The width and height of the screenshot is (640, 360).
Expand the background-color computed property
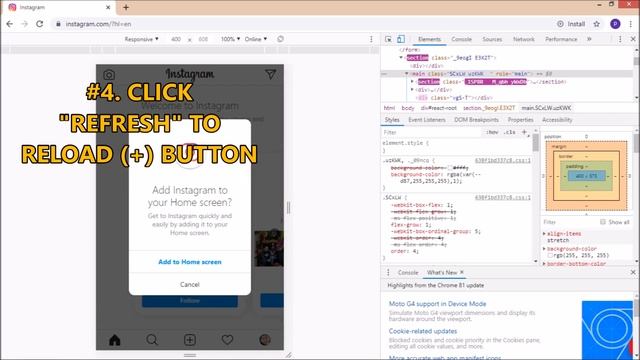pos(544,249)
